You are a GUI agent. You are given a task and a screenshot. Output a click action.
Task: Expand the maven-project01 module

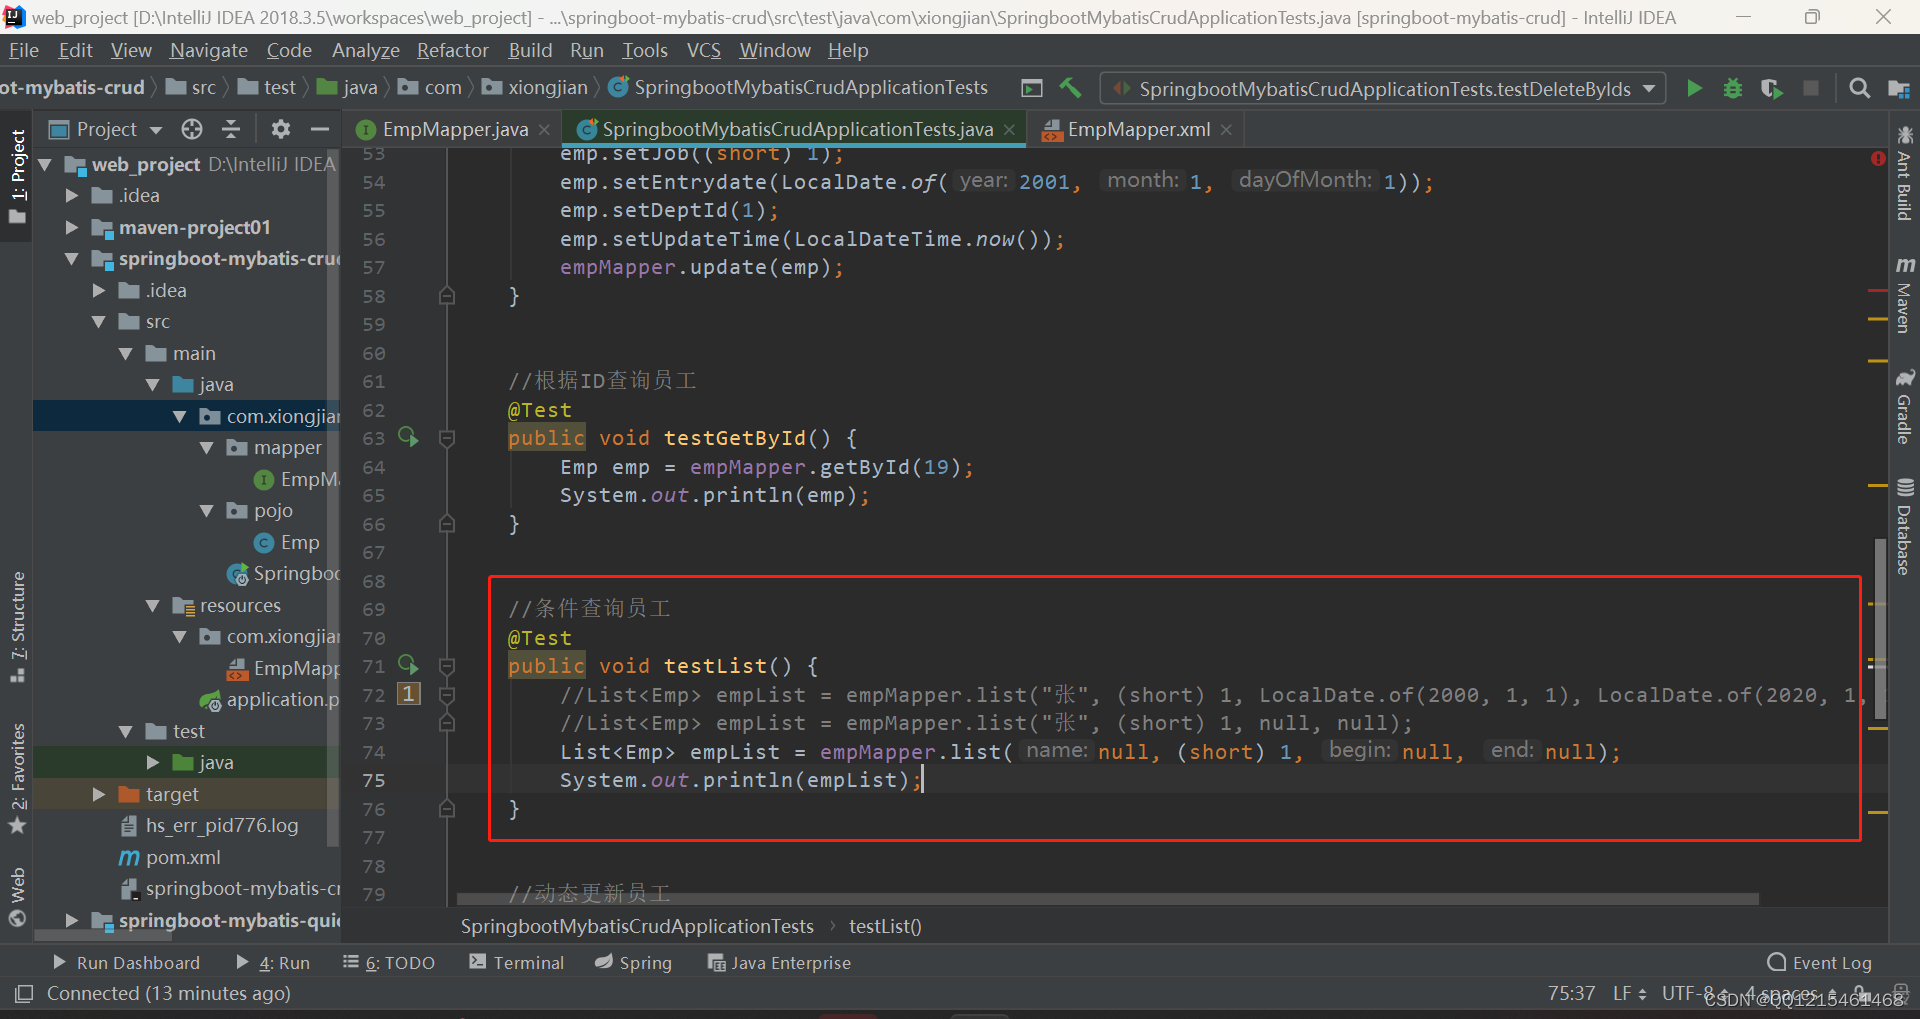coord(72,227)
